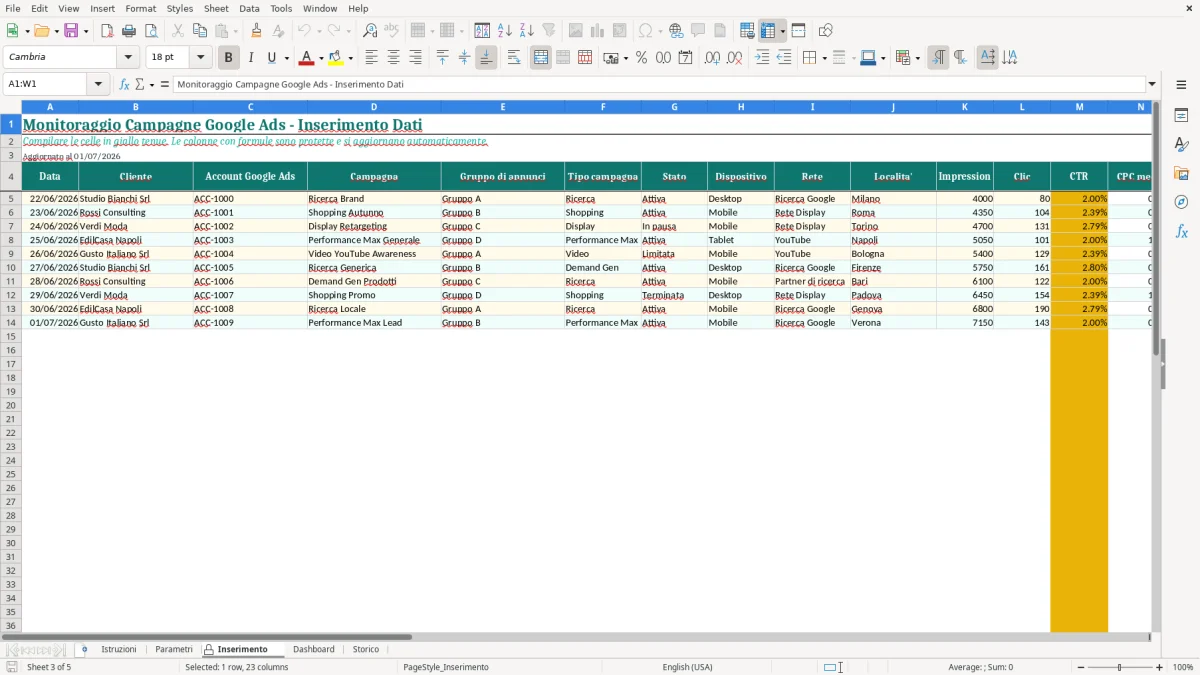Click the Draw Functions shapes icon
Viewport: 1200px width, 675px height.
[825, 31]
